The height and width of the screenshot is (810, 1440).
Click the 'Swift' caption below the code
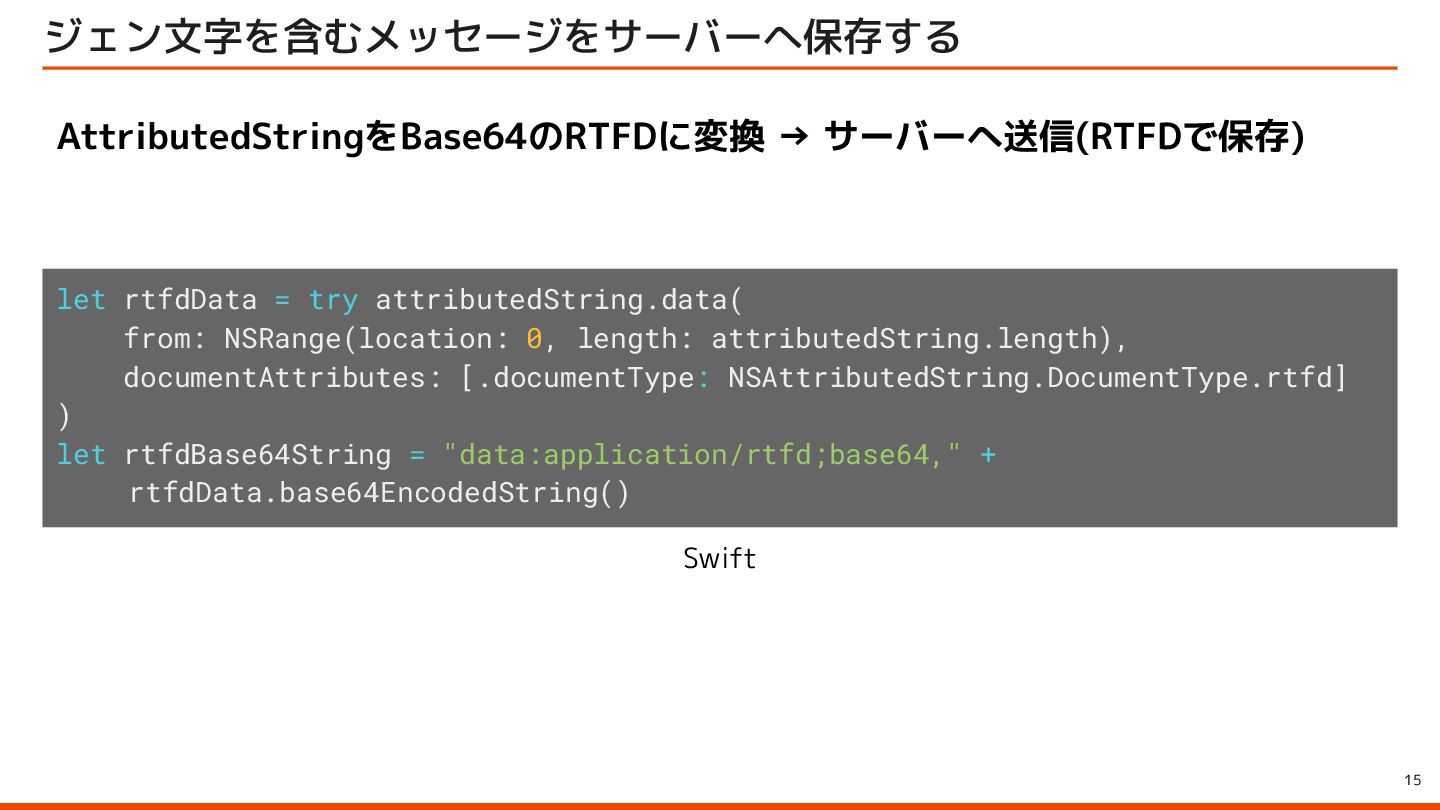tap(719, 558)
